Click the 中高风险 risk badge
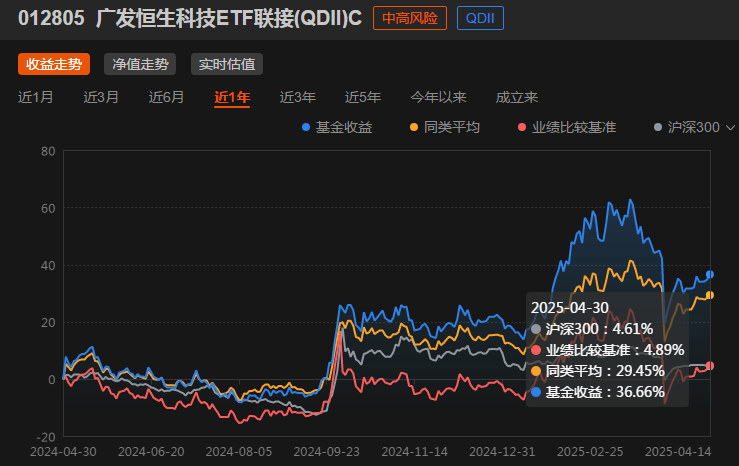 pyautogui.click(x=410, y=18)
